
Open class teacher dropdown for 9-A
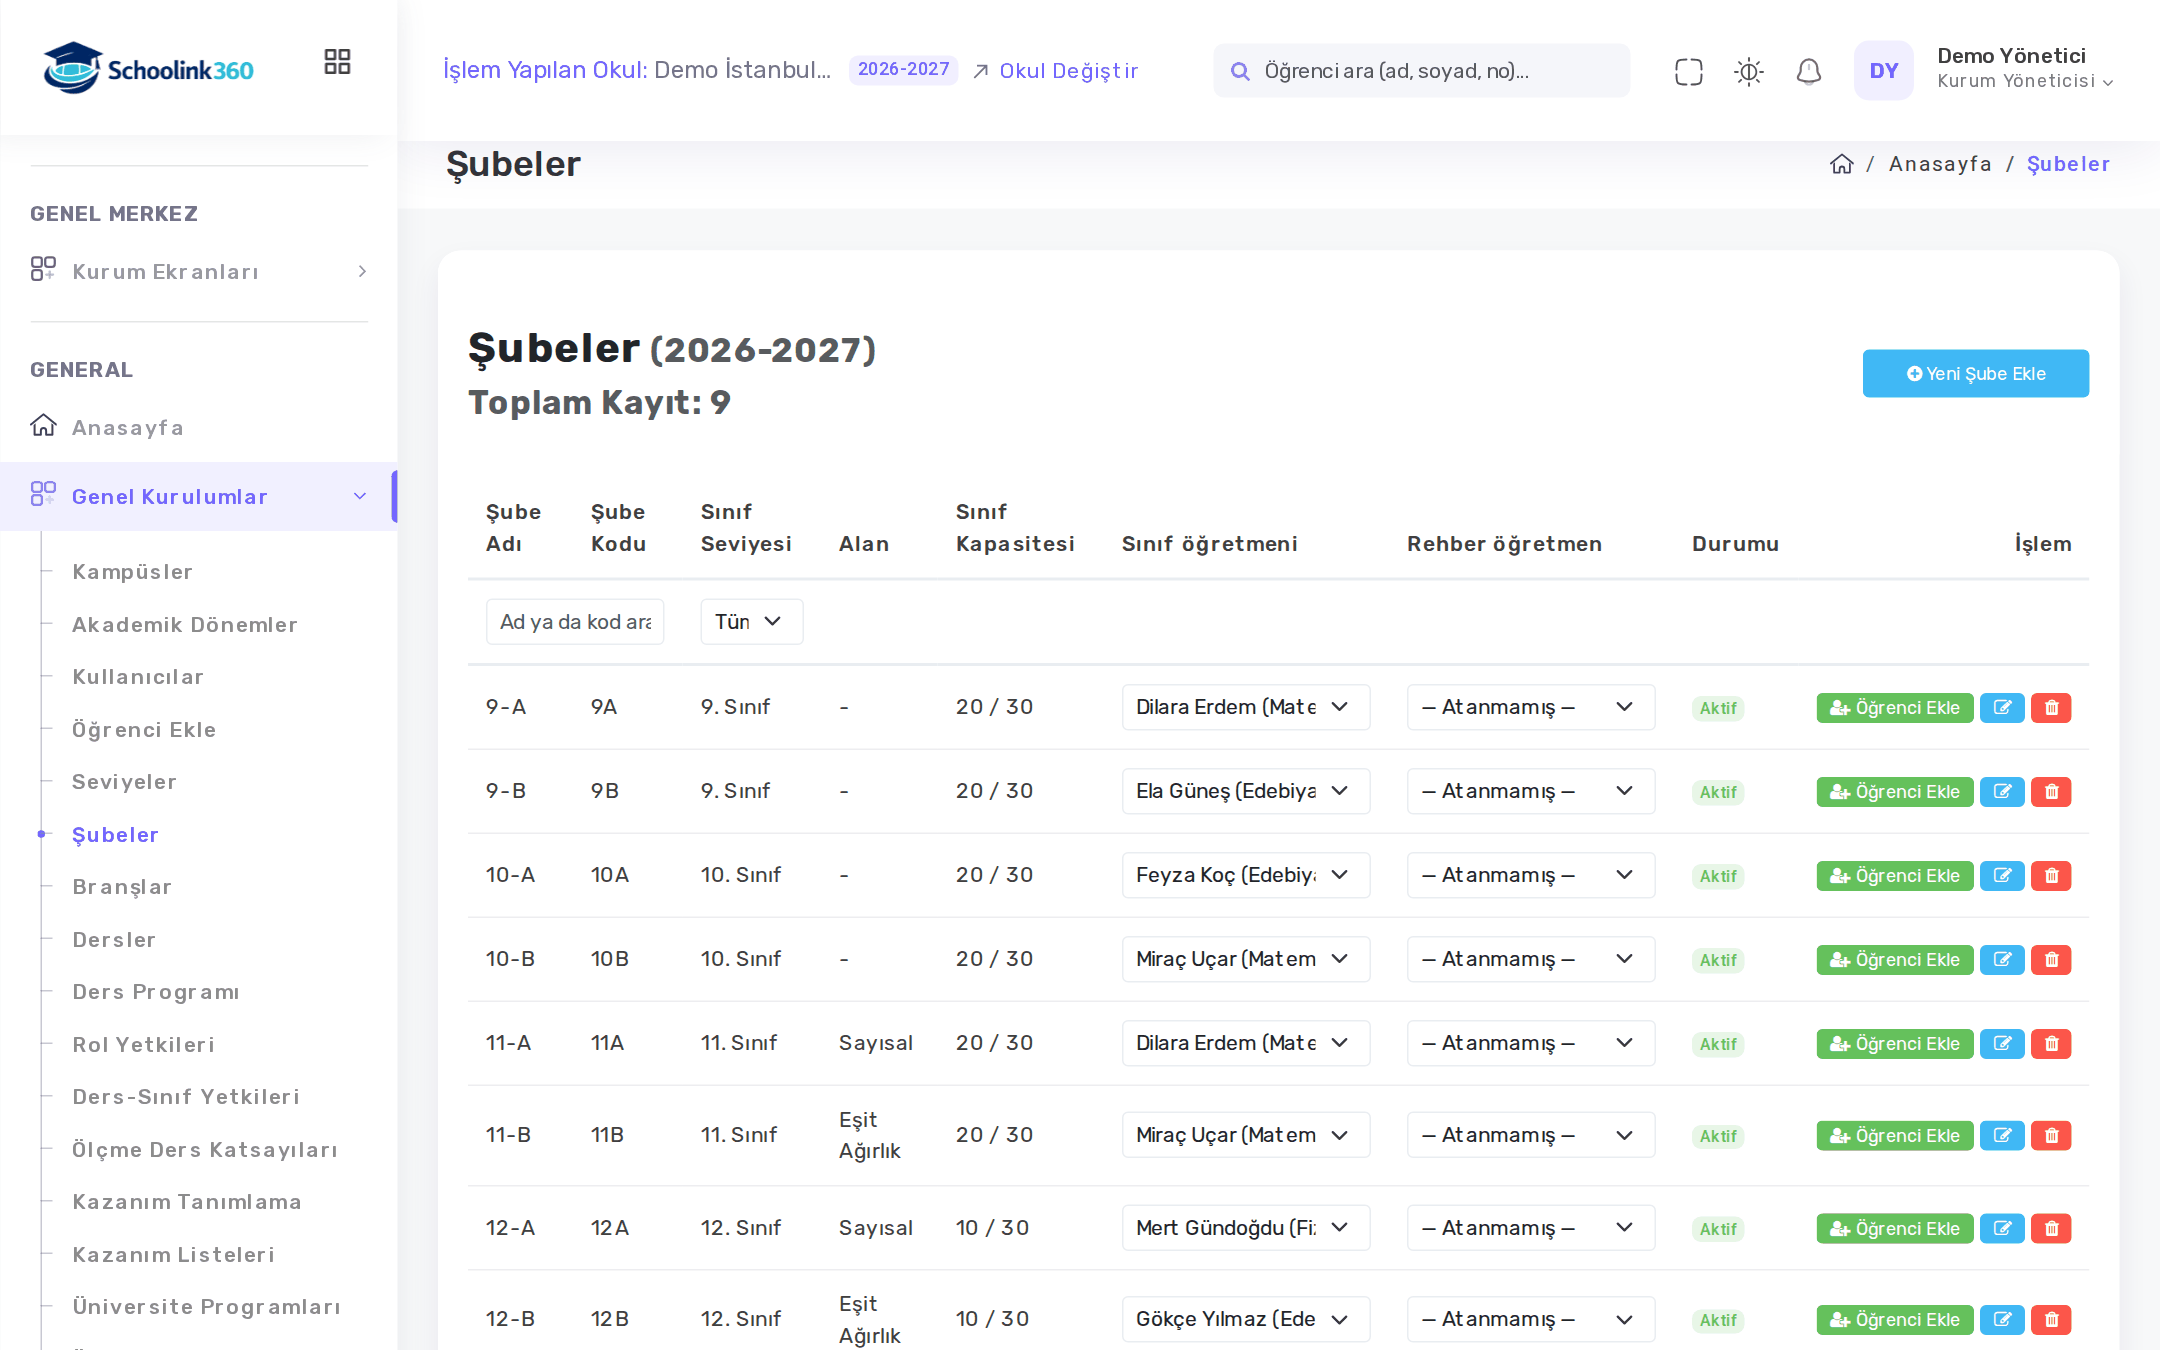tap(1245, 707)
